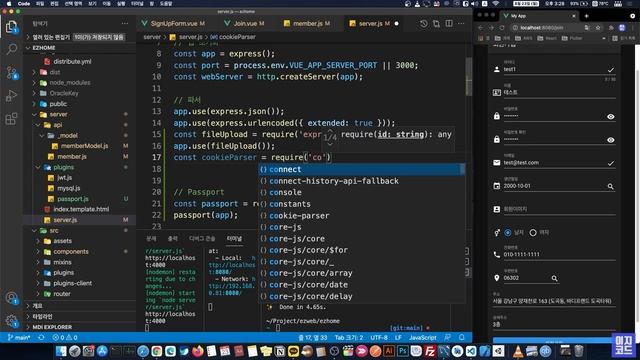640x360 pixels.
Task: Open the Extensions view in activity bar
Action: [x=11, y=119]
